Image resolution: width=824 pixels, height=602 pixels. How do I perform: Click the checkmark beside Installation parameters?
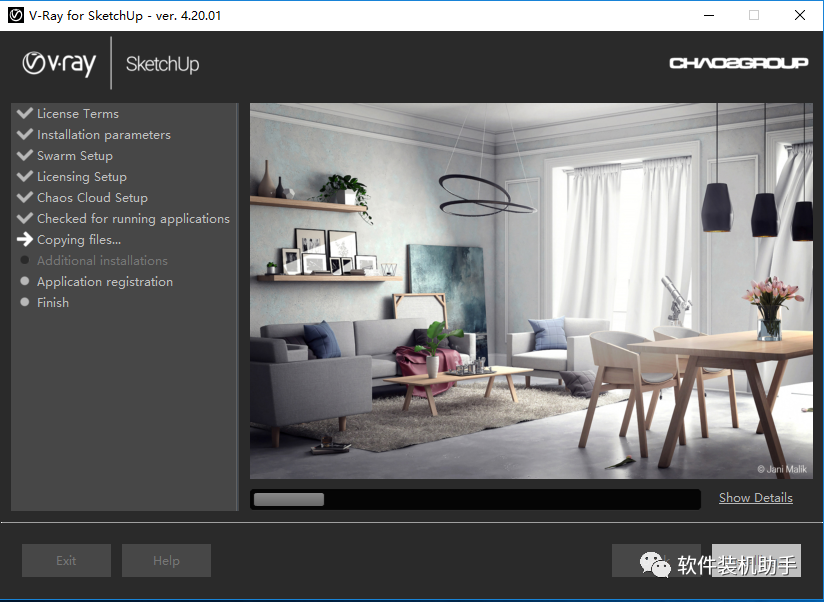click(x=25, y=134)
